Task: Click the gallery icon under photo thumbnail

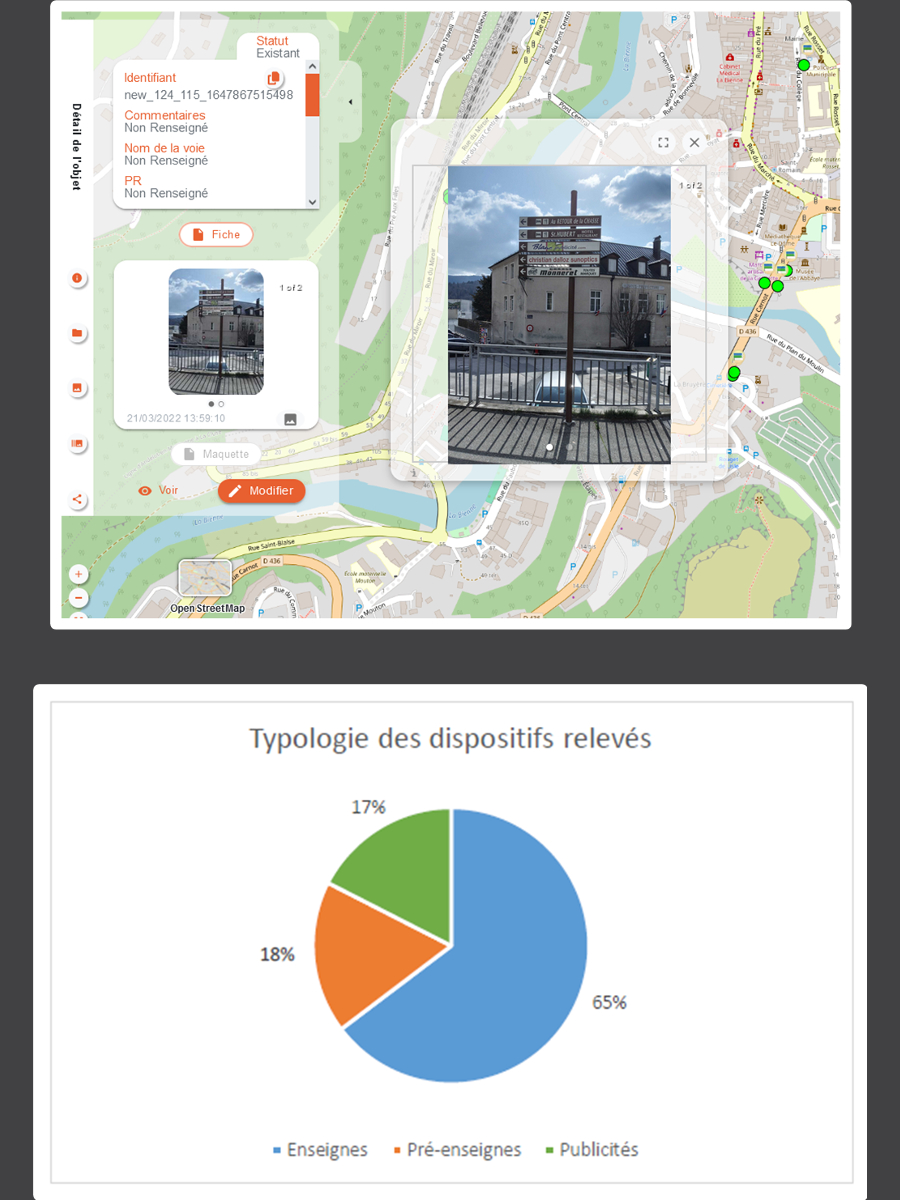Action: [290, 419]
